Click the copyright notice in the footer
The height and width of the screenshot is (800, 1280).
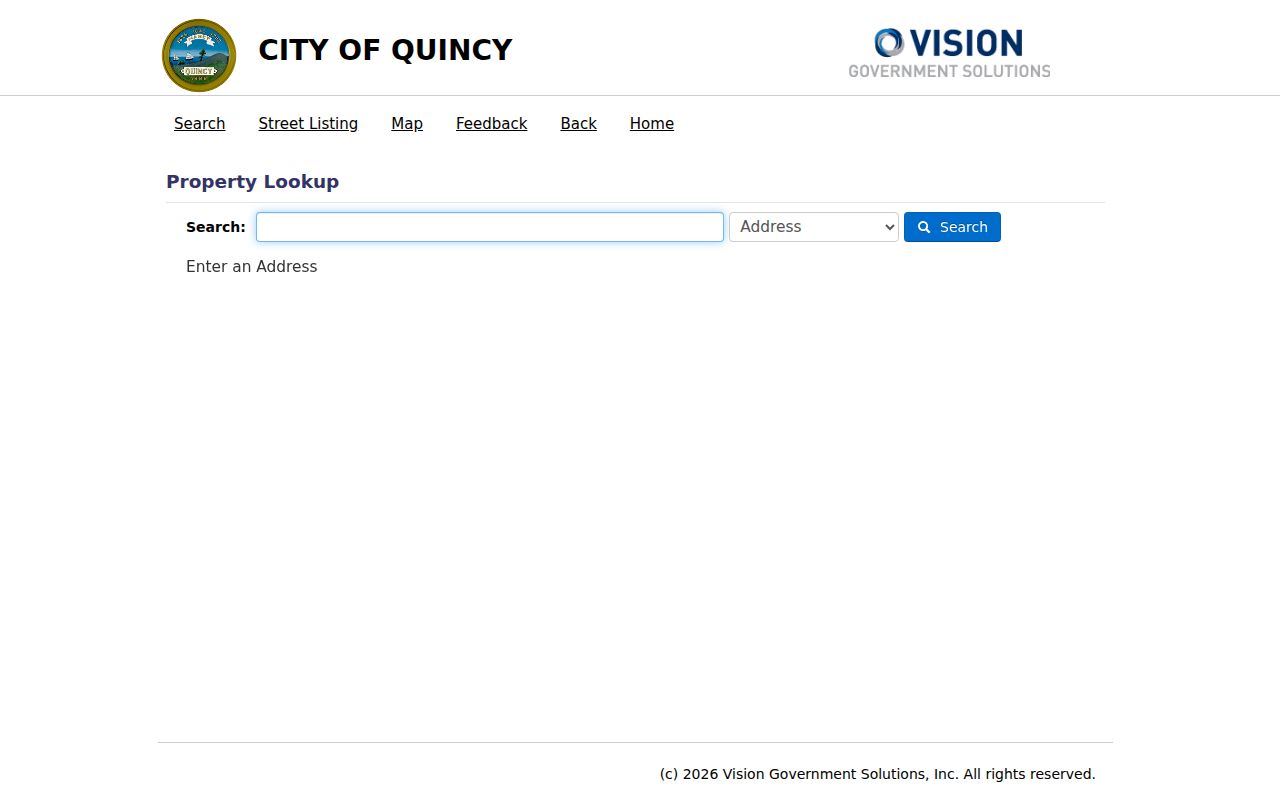[878, 774]
